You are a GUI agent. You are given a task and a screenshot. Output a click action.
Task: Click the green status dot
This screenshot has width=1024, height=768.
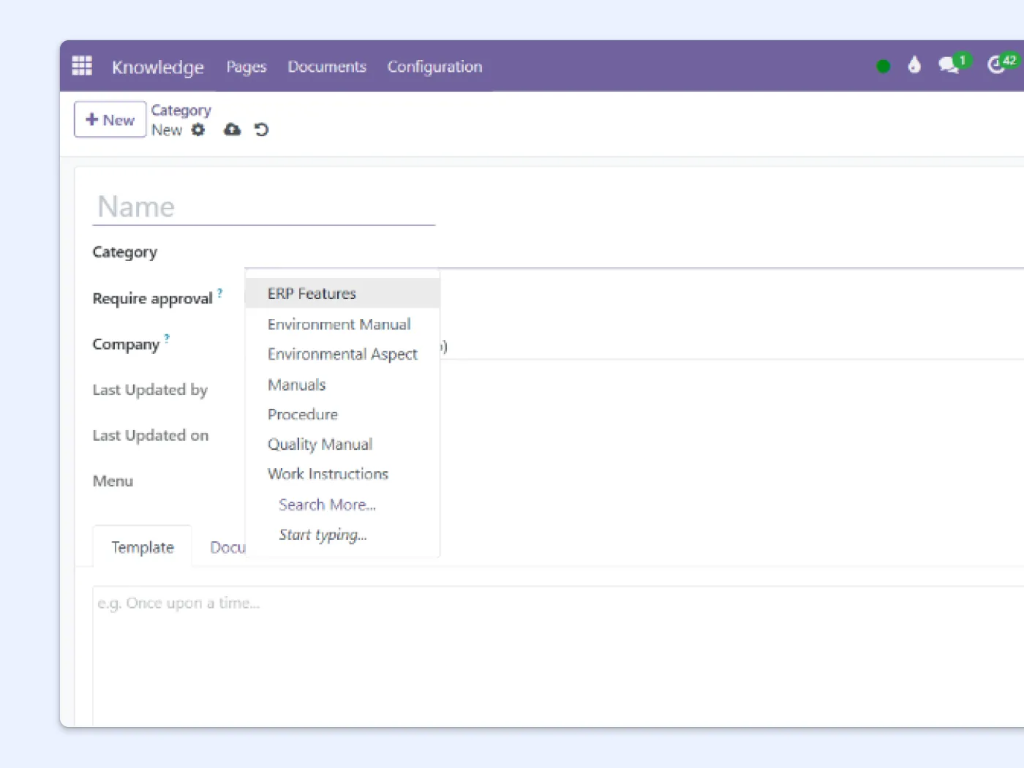tap(883, 67)
